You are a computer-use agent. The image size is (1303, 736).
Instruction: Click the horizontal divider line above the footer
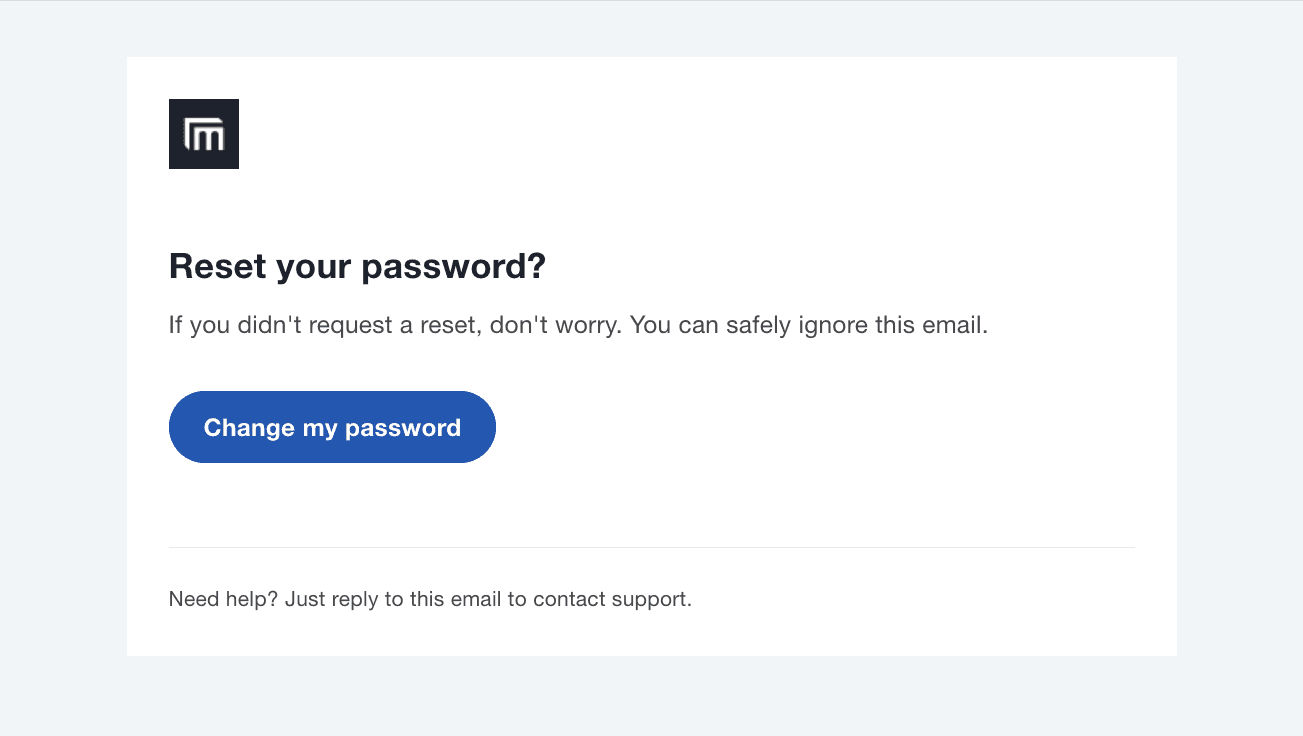[652, 548]
